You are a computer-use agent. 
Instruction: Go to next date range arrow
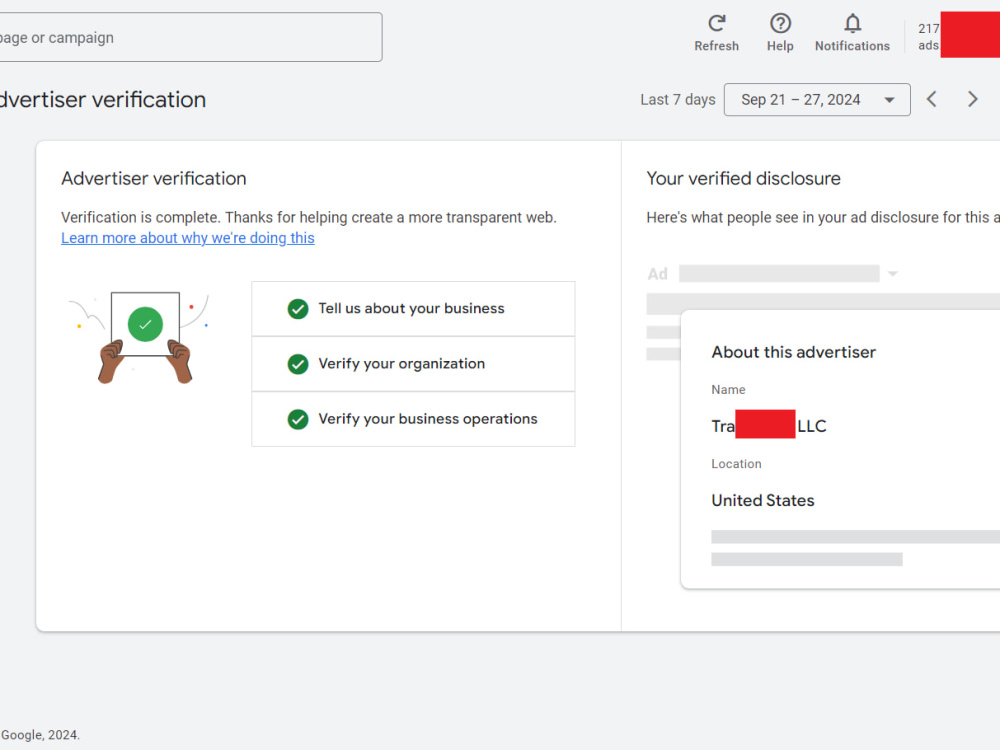[x=972, y=99]
